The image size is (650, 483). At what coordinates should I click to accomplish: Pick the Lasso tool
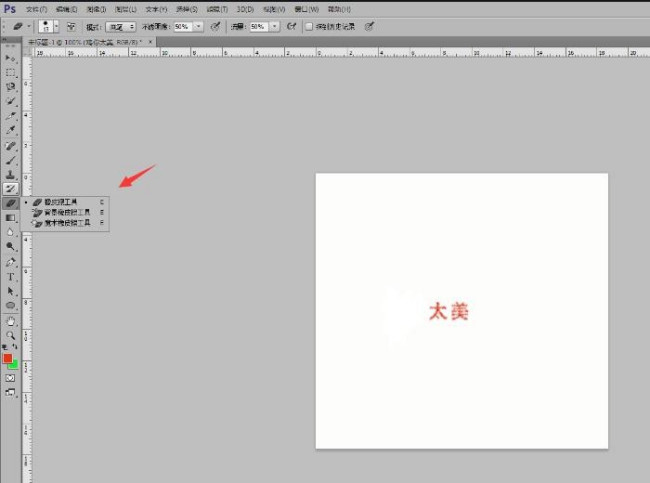tap(11, 87)
